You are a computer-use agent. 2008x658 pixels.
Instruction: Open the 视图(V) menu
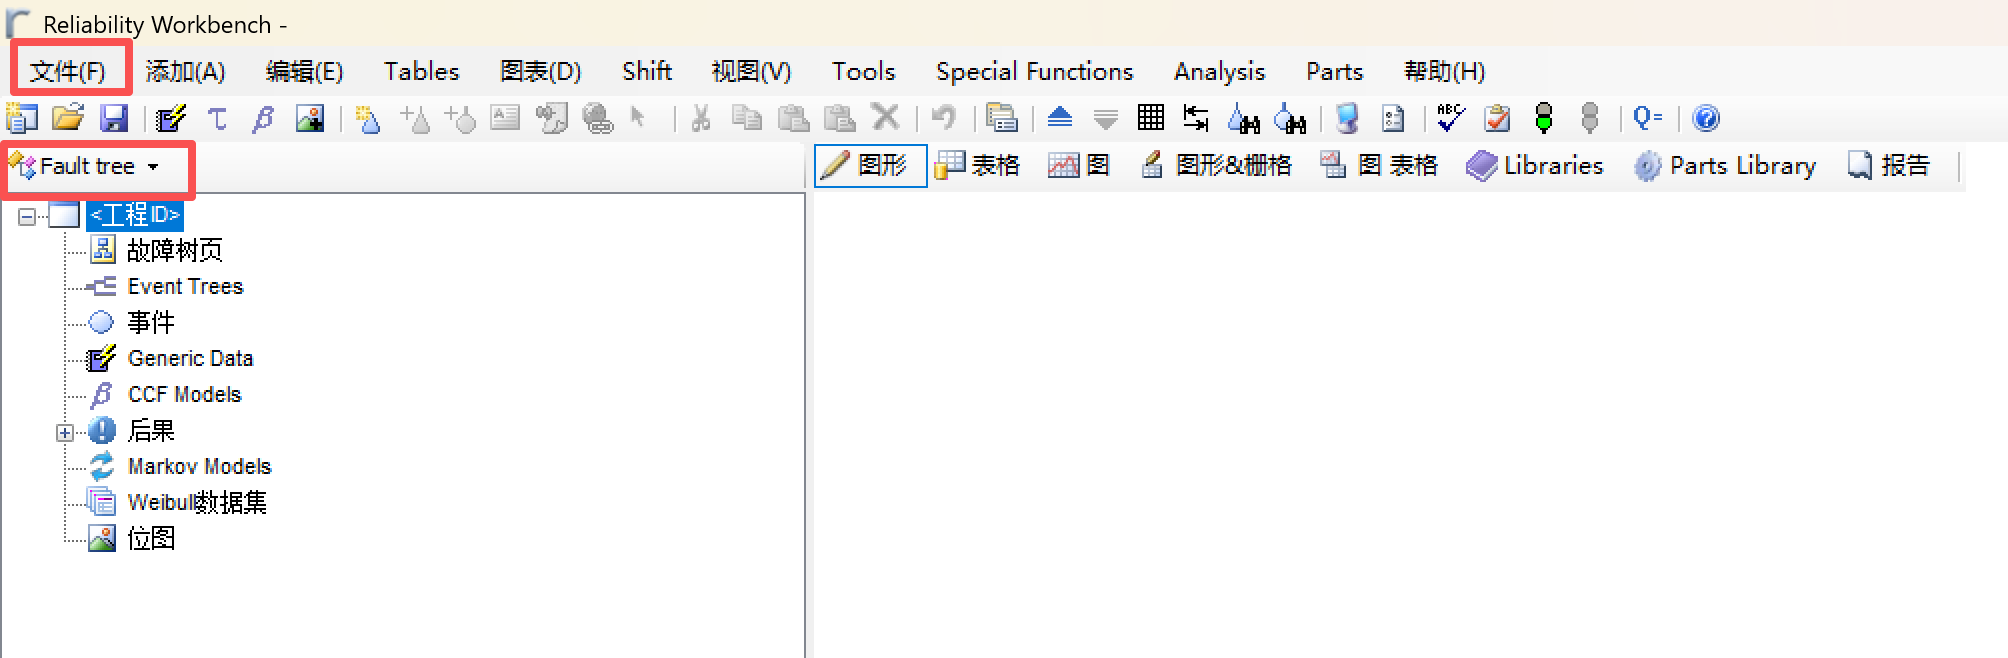(x=751, y=71)
